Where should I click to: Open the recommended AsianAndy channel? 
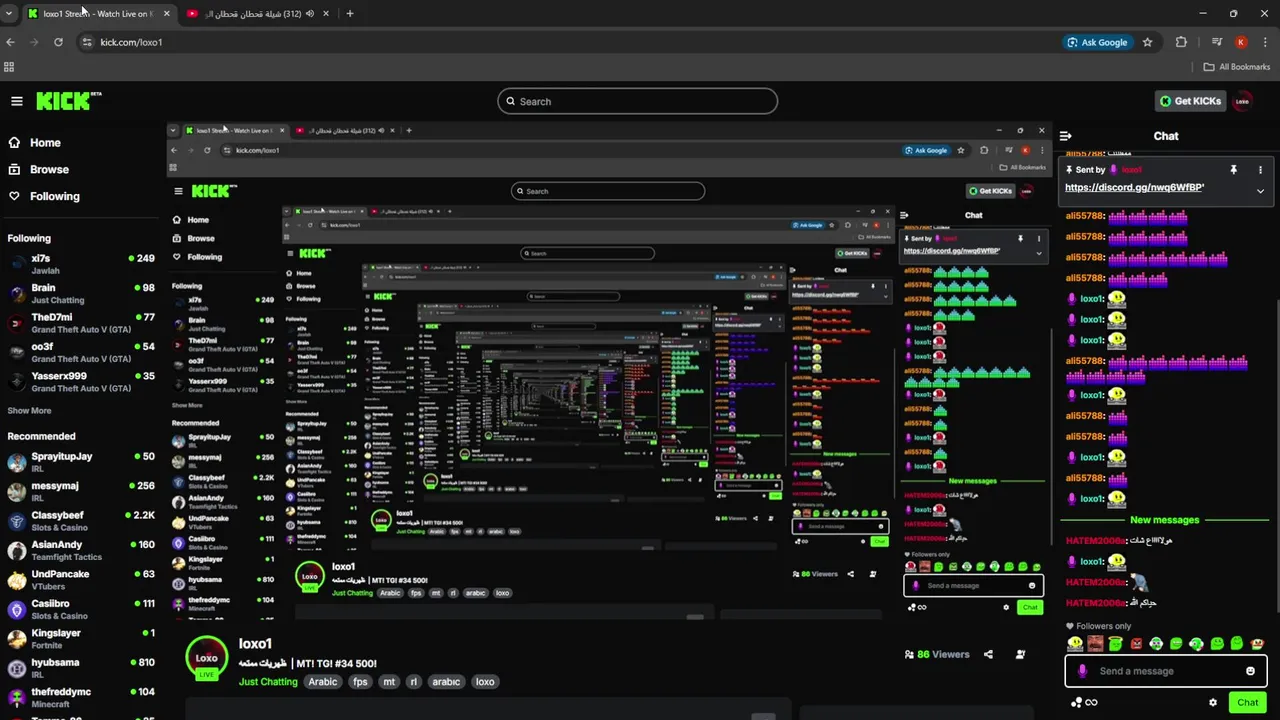(80, 550)
